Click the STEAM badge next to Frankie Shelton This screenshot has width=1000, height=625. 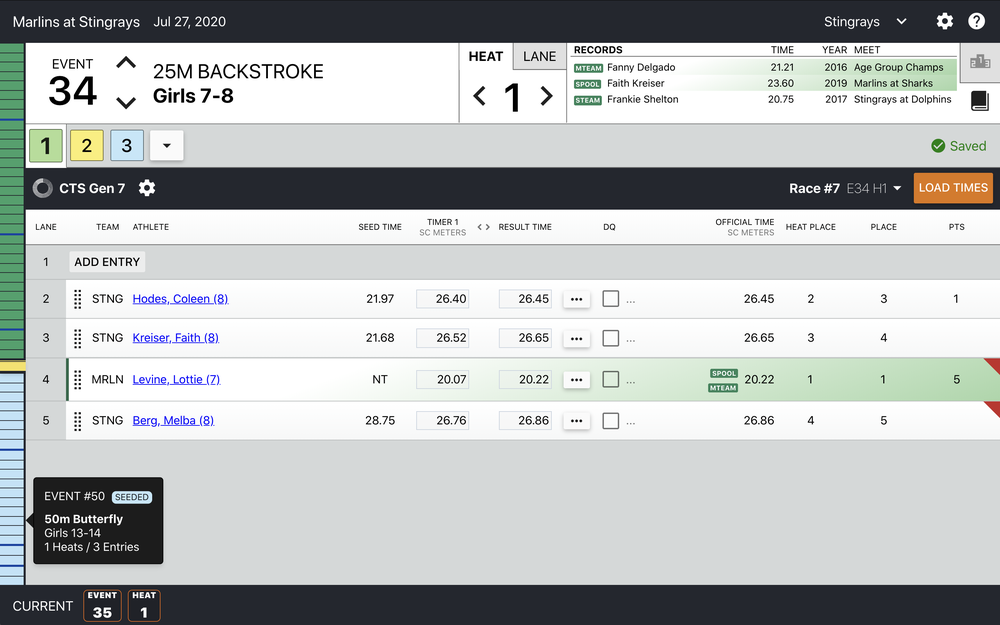tap(587, 100)
